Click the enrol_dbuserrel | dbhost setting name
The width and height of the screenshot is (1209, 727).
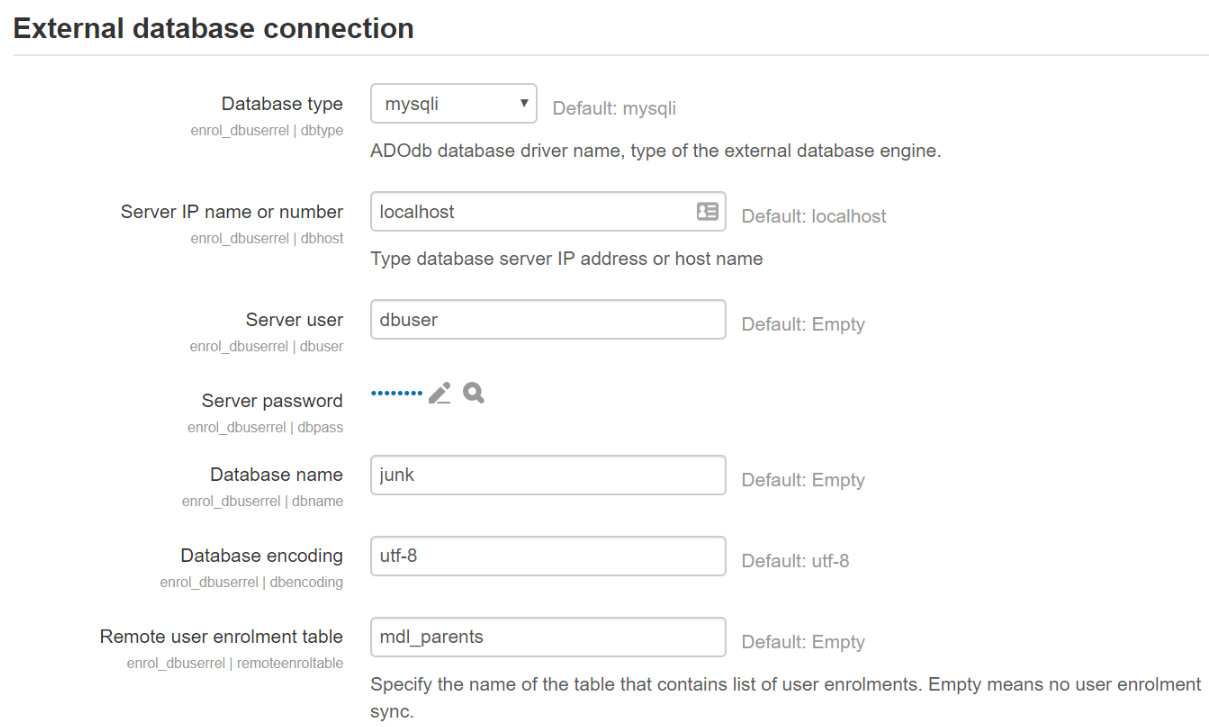click(266, 239)
